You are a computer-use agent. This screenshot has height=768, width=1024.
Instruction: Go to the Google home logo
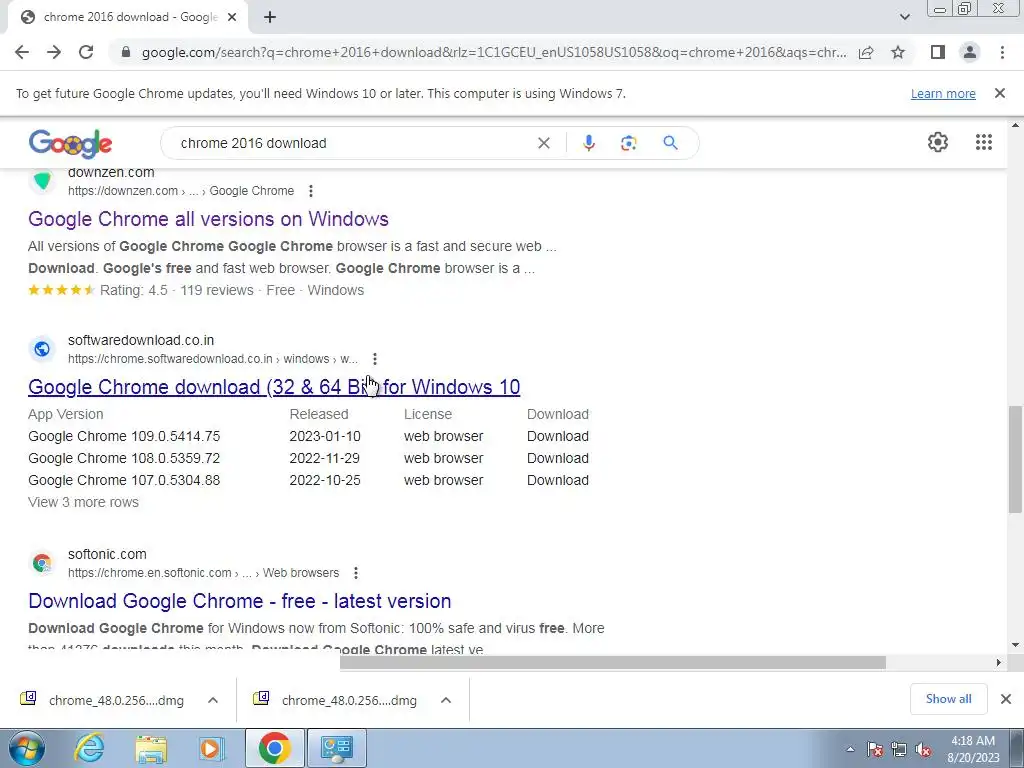pyautogui.click(x=71, y=143)
